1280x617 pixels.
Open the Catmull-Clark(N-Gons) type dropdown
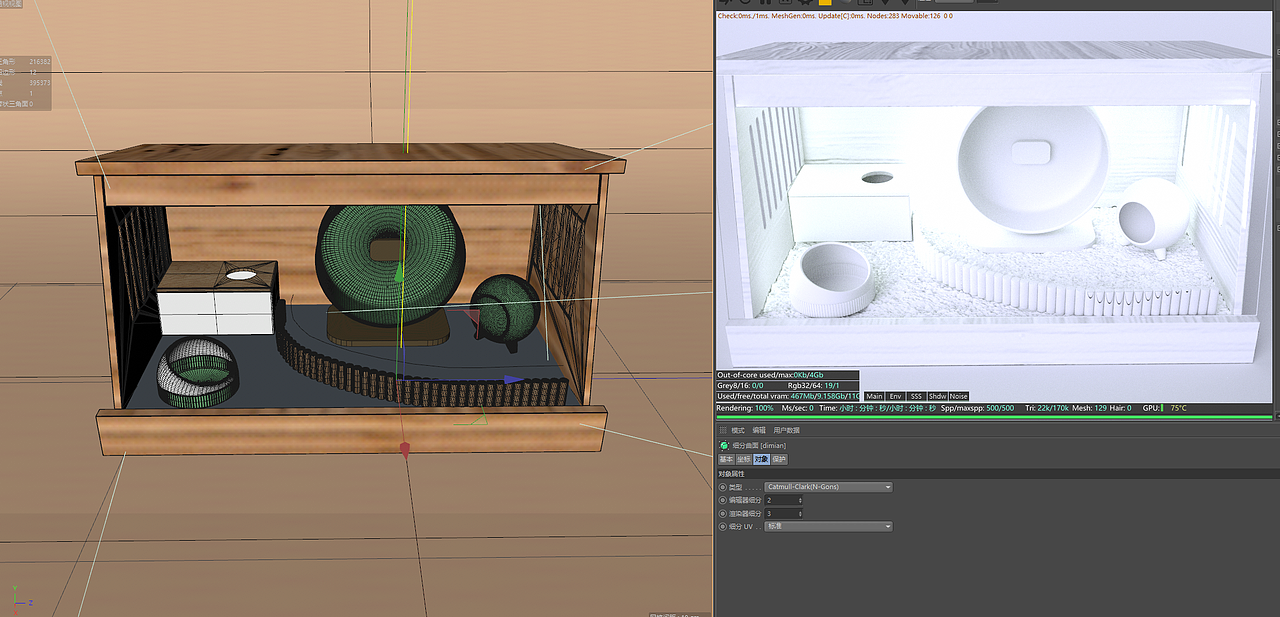(828, 487)
